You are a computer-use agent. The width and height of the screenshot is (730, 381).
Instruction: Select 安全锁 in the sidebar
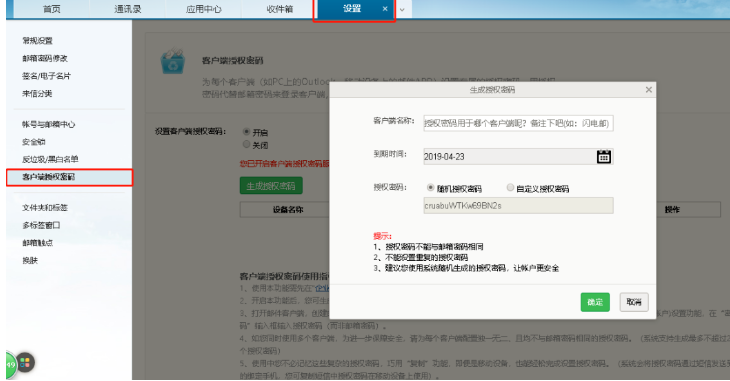click(x=34, y=142)
